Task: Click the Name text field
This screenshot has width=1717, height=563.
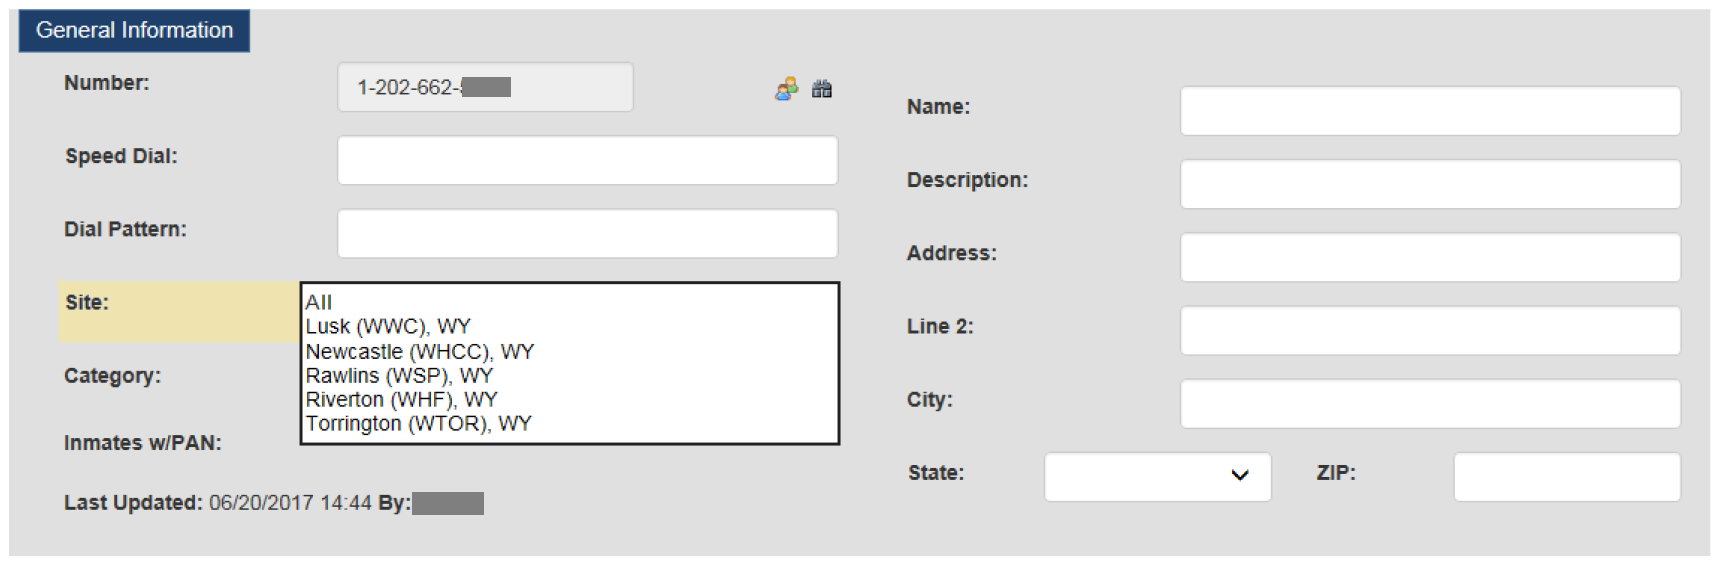Action: click(1430, 110)
